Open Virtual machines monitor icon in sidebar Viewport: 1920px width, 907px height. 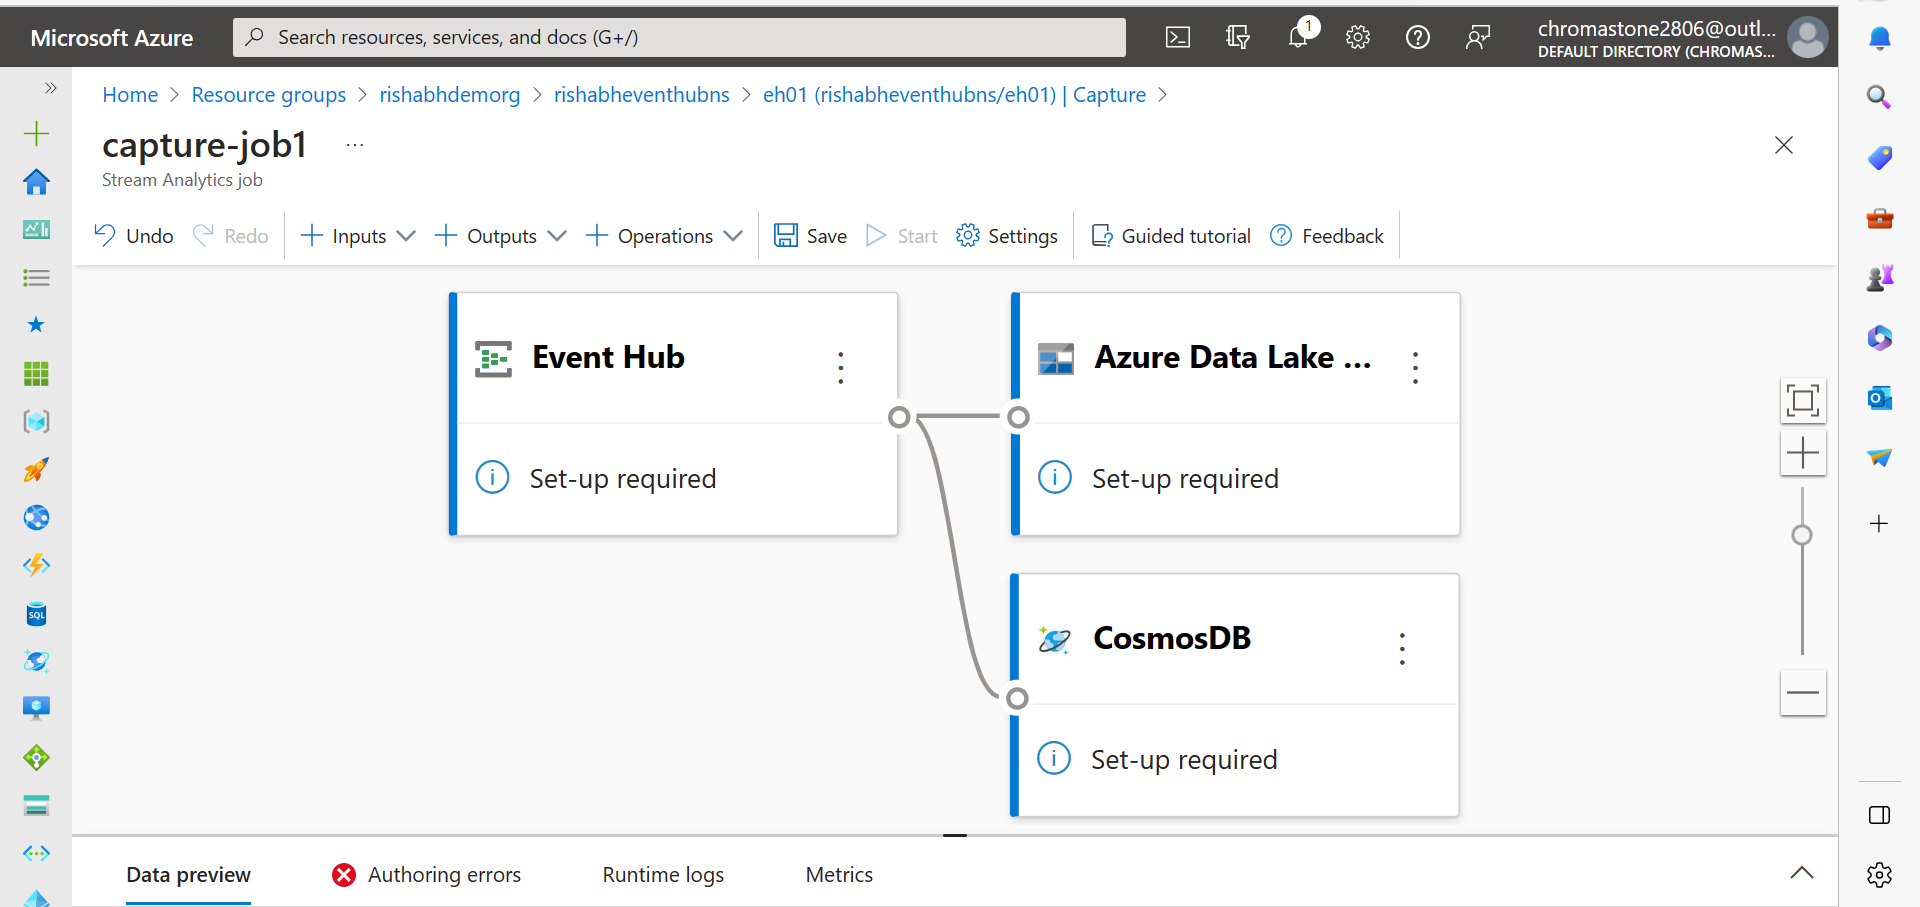tap(36, 709)
